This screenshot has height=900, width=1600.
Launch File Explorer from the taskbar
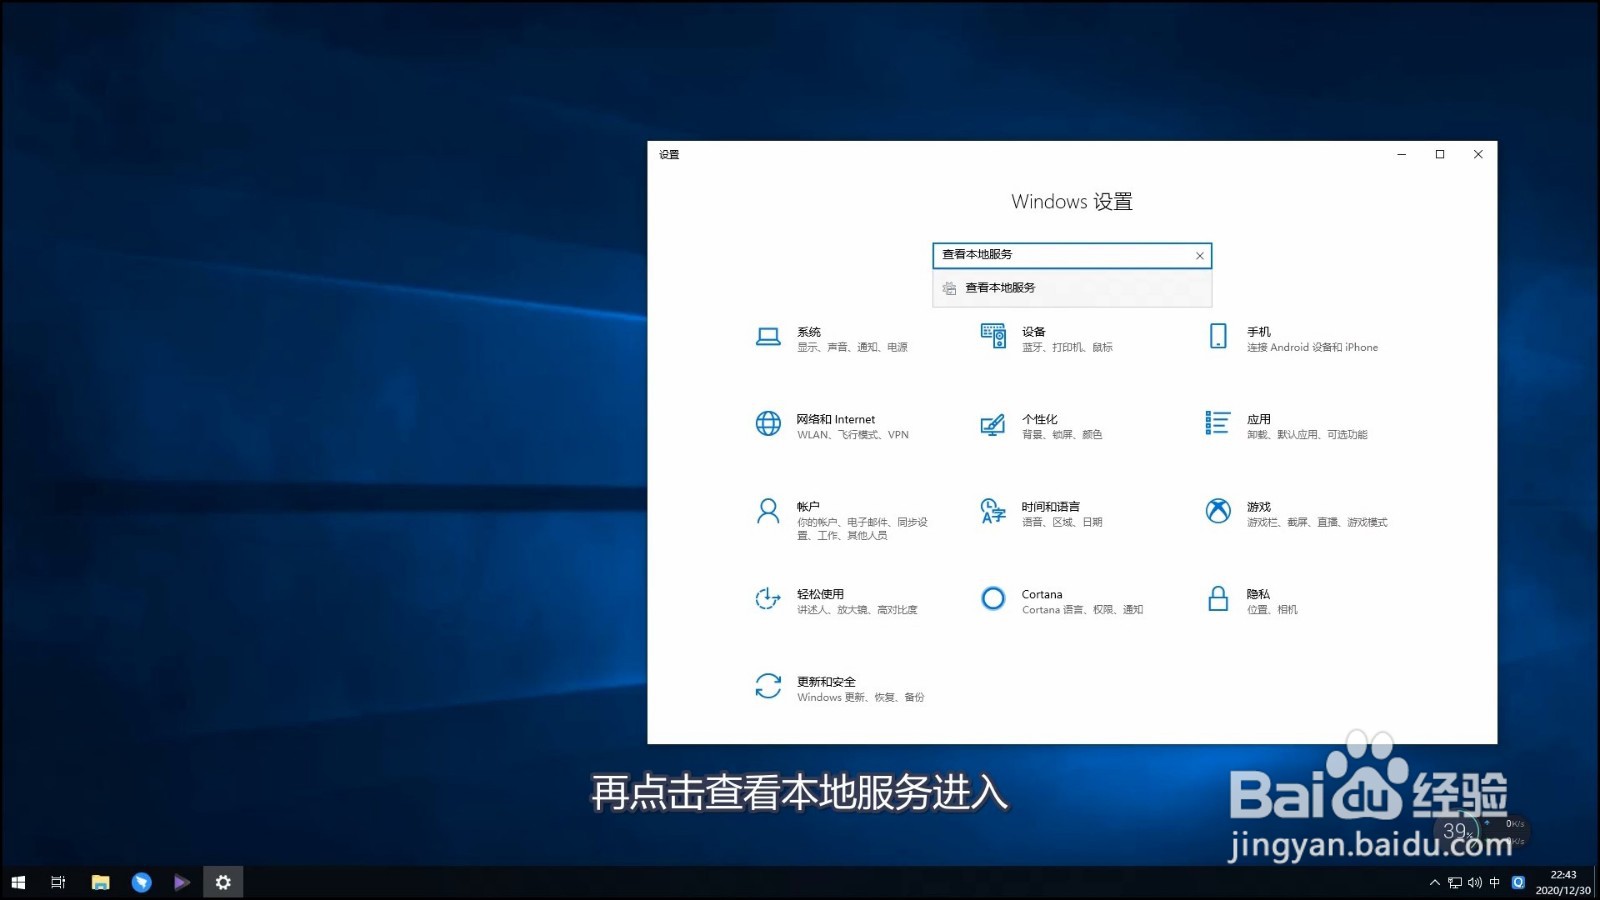100,882
